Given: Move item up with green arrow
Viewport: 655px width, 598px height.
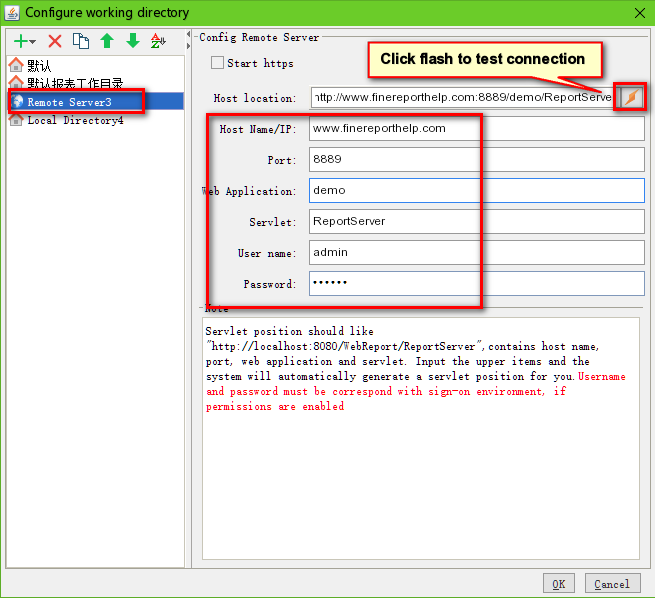Looking at the screenshot, I should click(x=107, y=41).
